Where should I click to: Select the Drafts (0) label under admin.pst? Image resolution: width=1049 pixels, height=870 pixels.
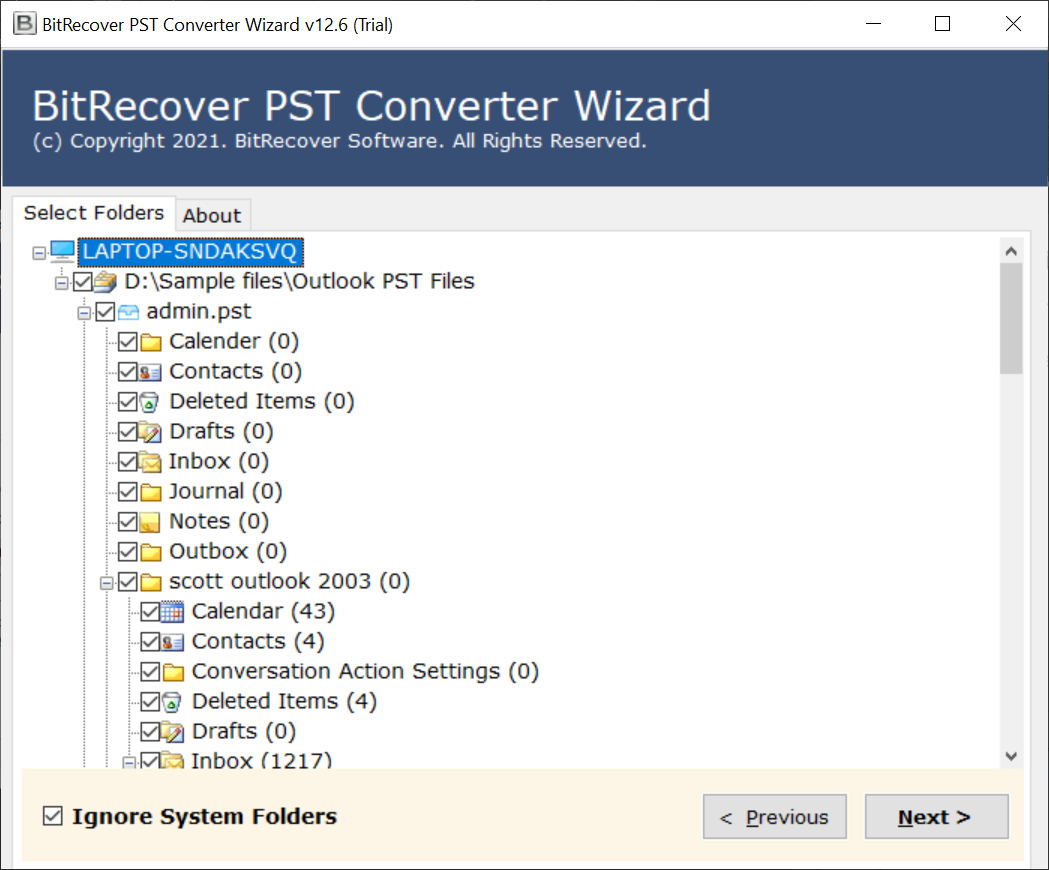point(221,432)
